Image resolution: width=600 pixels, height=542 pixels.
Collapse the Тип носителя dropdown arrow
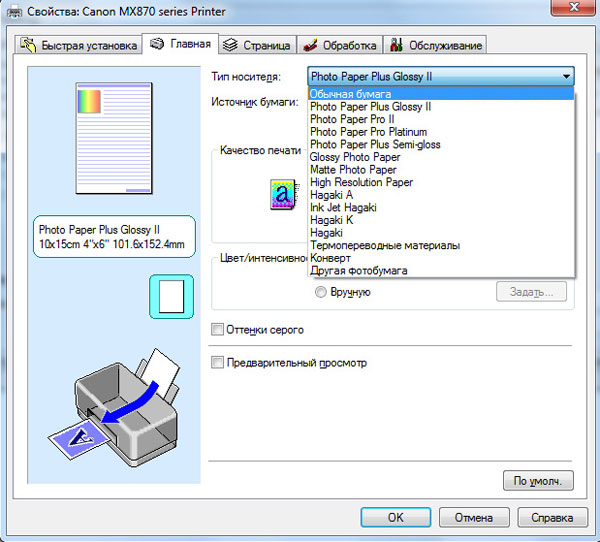(x=566, y=77)
